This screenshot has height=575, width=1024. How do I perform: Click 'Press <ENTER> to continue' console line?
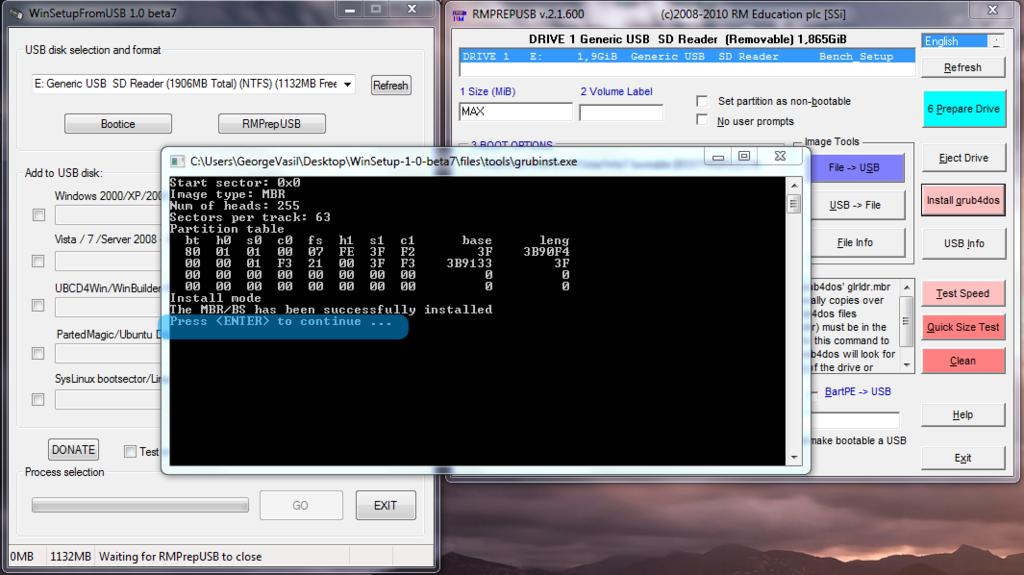coord(281,321)
